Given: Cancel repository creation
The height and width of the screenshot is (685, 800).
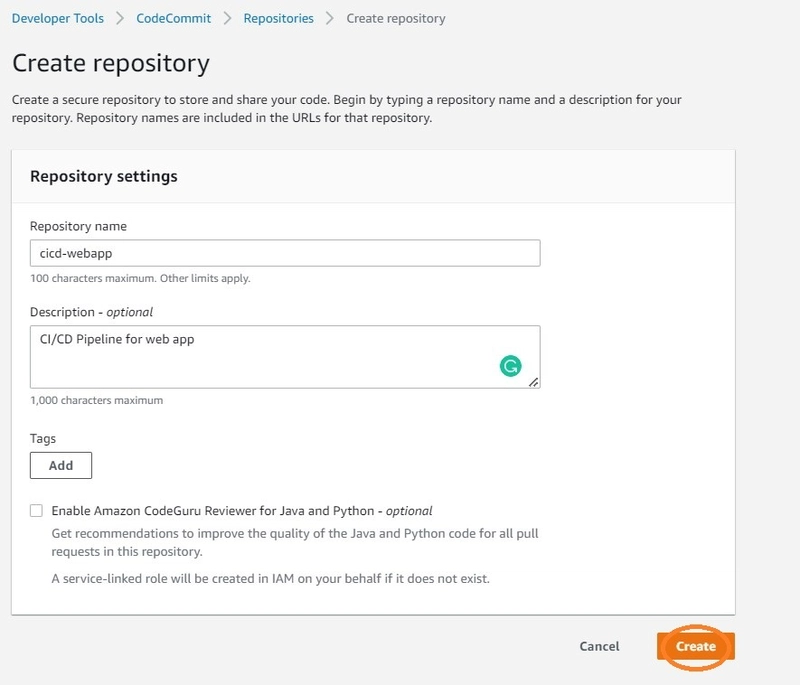Looking at the screenshot, I should coord(599,646).
